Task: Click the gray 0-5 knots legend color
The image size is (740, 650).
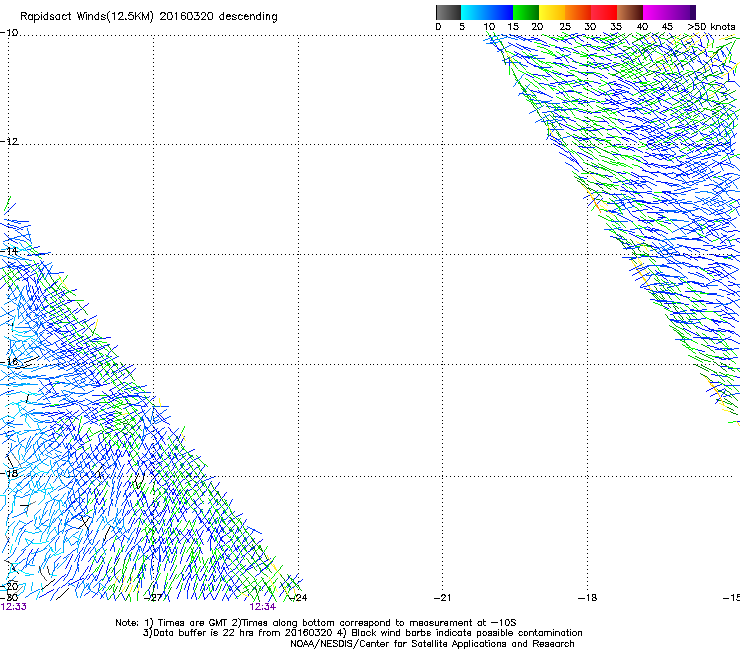Action: (448, 12)
